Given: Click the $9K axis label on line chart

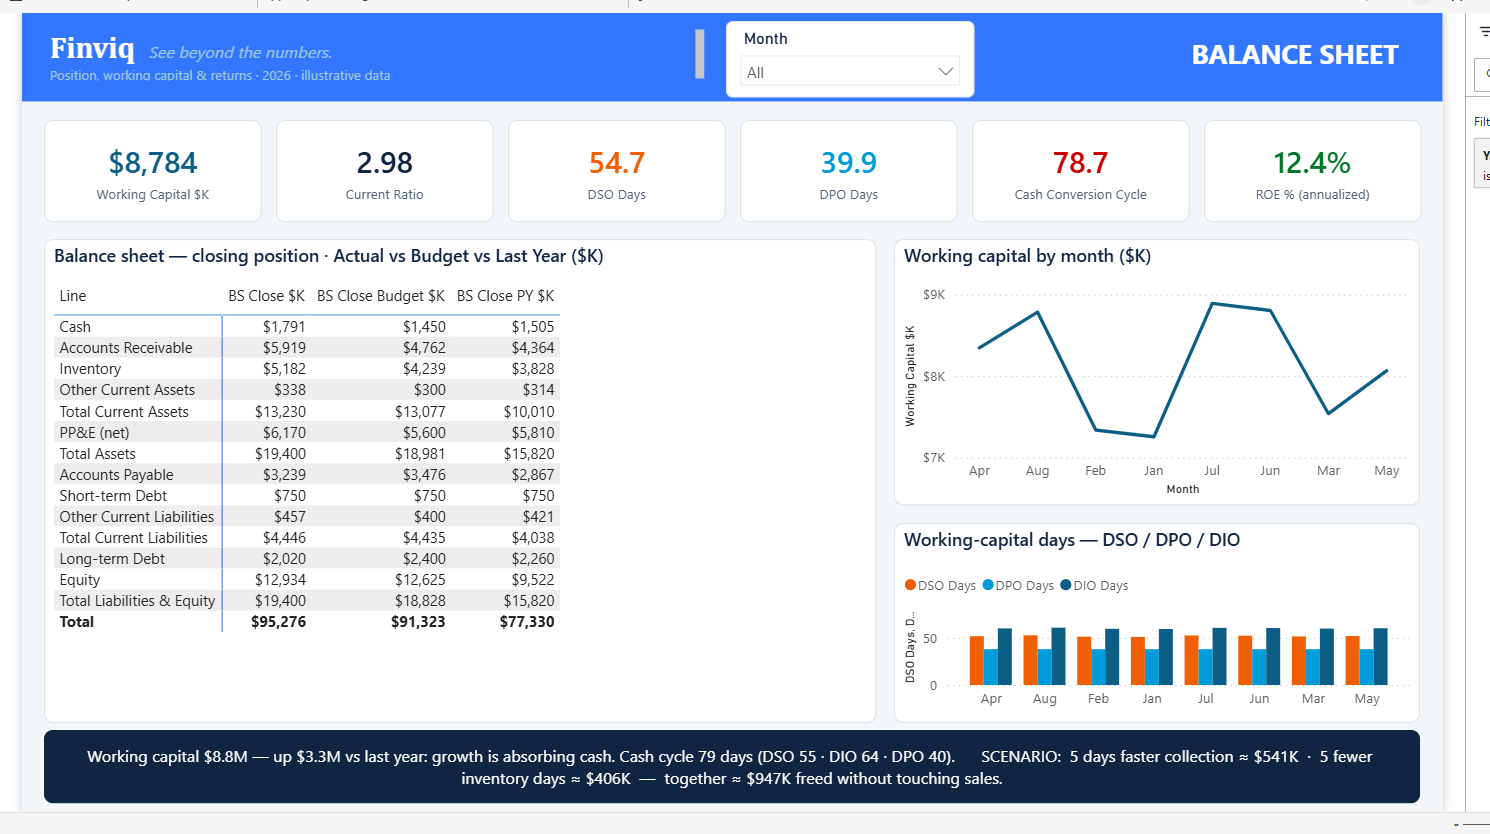Looking at the screenshot, I should coord(934,295).
